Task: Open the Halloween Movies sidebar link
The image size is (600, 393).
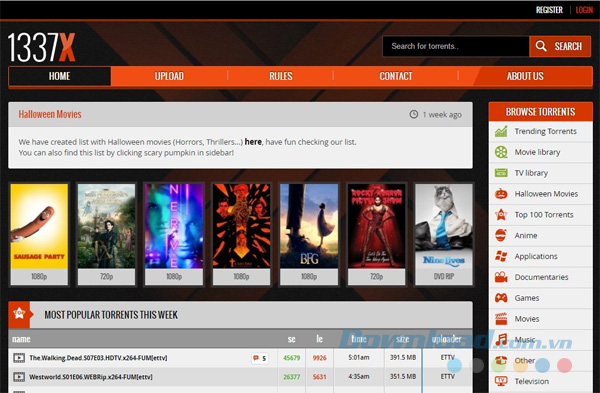Action: coord(546,194)
